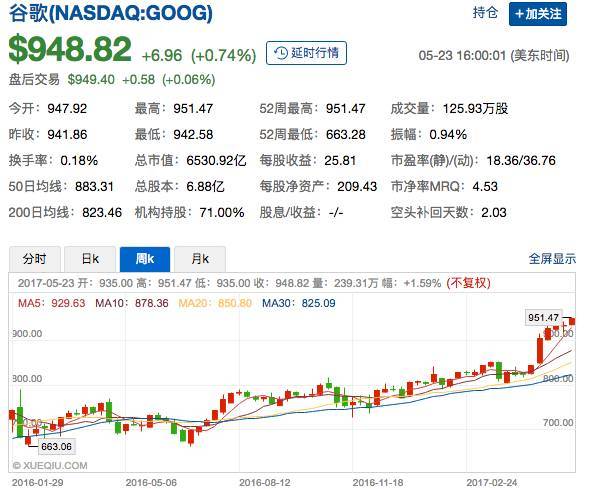Click the 最高 951.47 value
The height and width of the screenshot is (489, 589).
[193, 109]
